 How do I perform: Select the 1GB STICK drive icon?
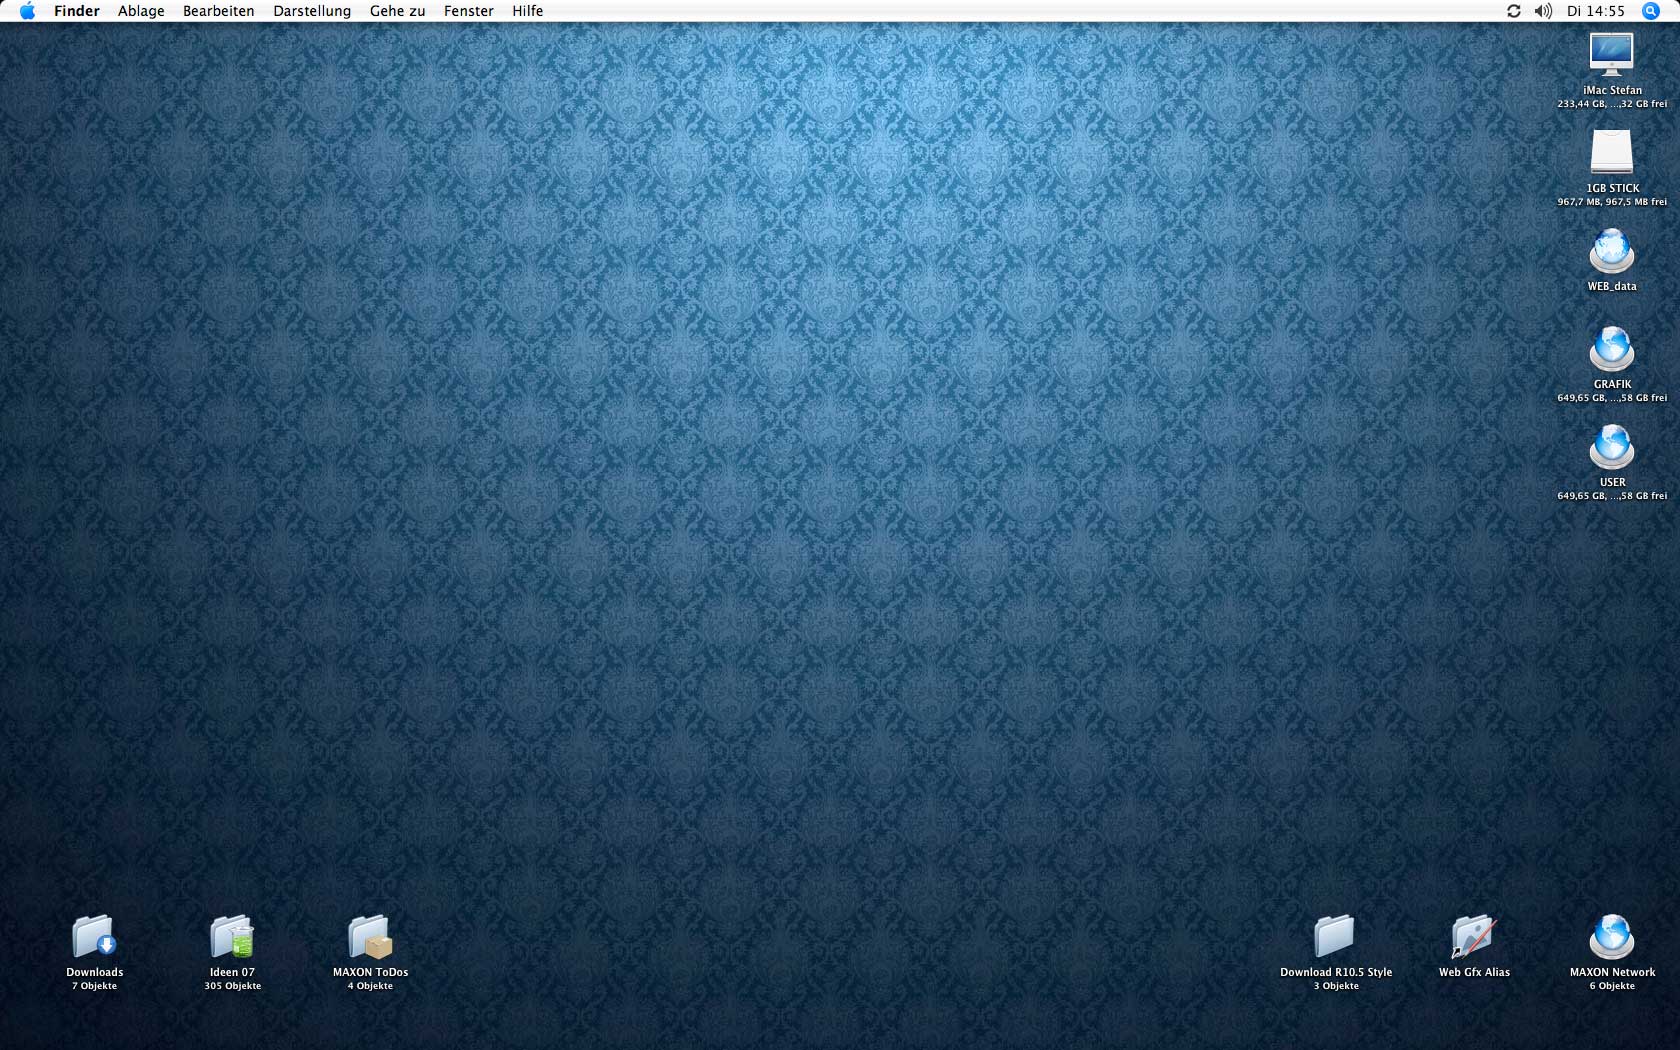click(1612, 153)
